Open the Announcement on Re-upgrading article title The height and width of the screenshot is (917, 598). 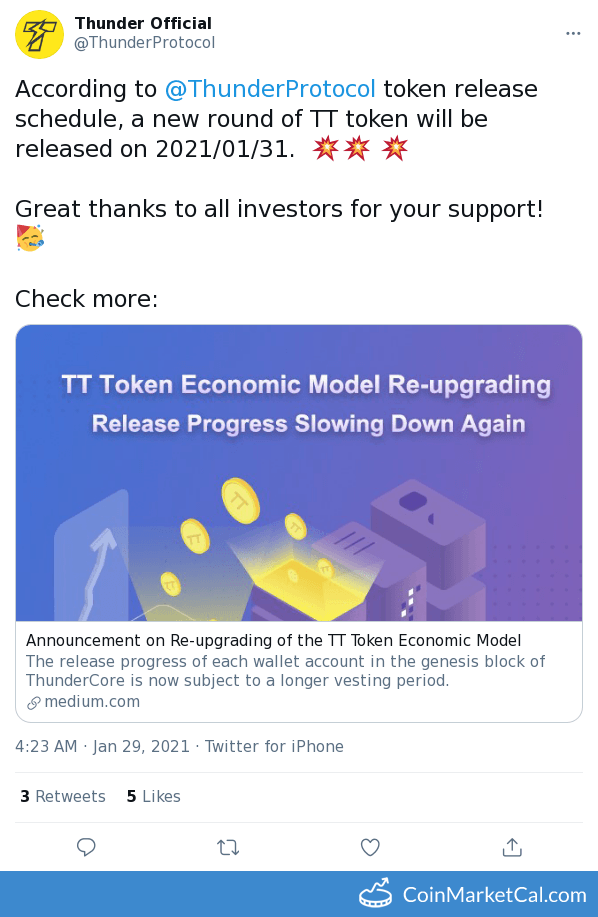click(273, 640)
